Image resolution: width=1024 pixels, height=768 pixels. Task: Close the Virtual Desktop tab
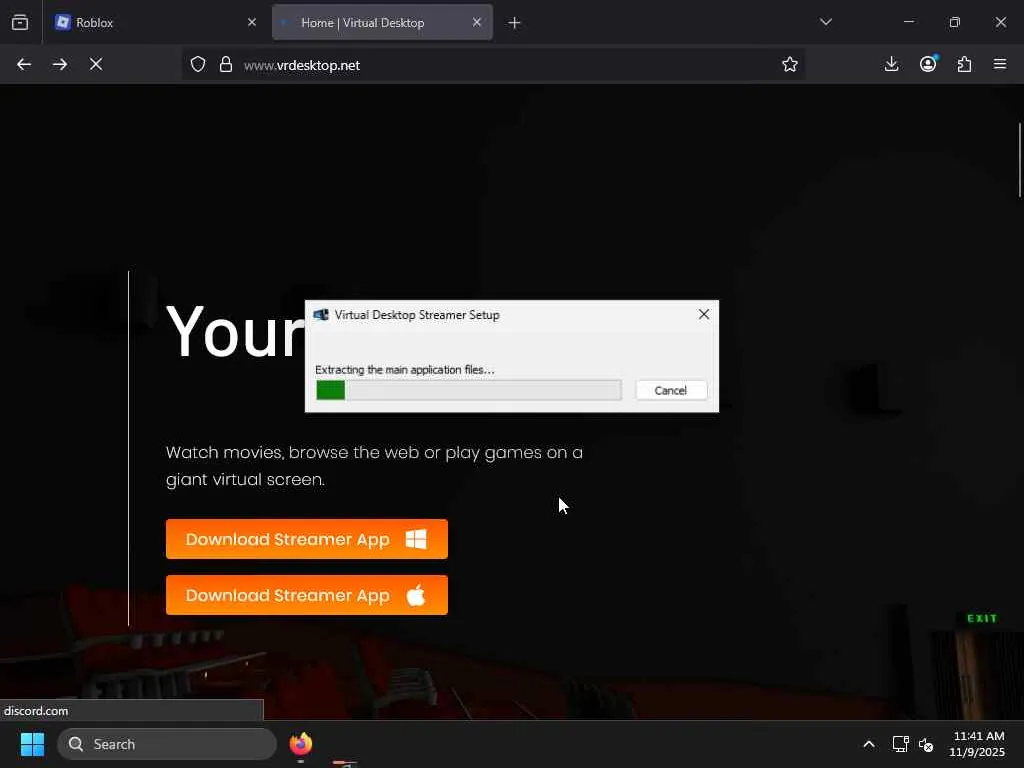point(477,22)
